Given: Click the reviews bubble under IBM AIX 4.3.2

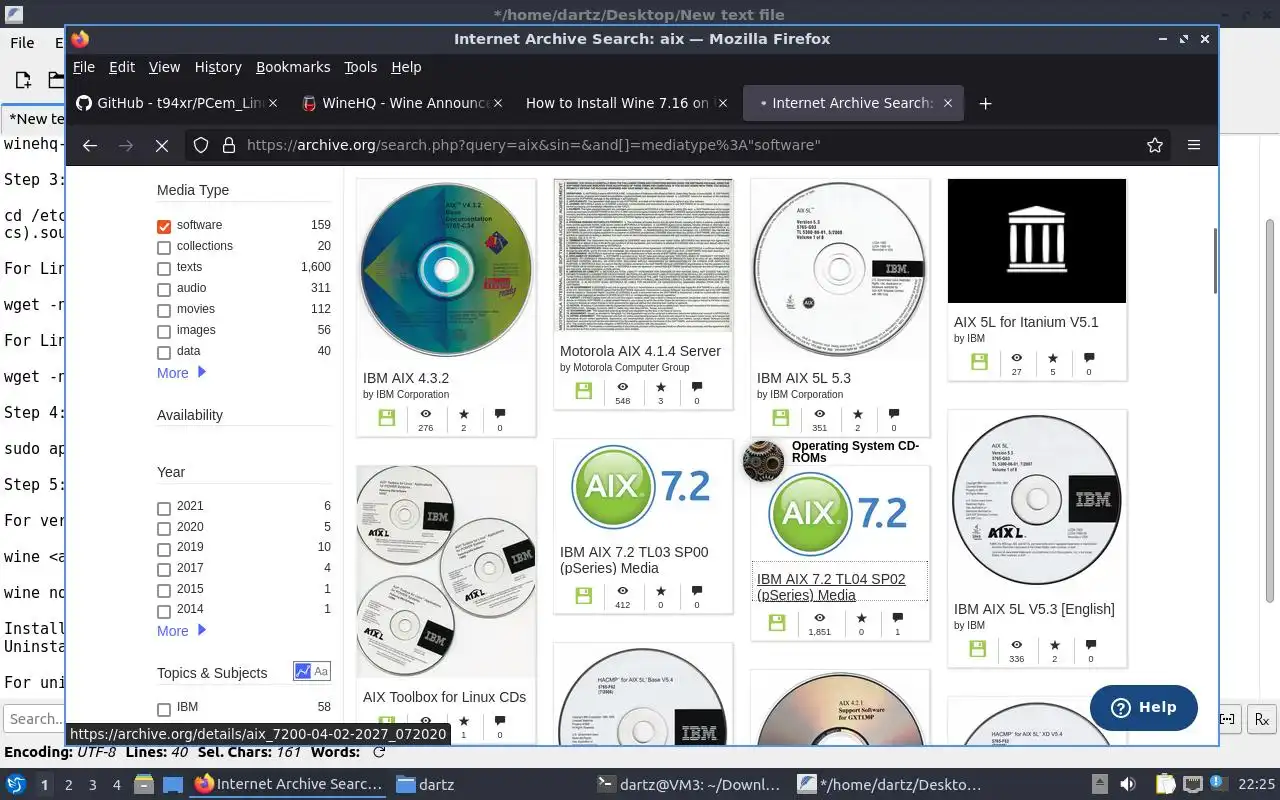Looking at the screenshot, I should 500,414.
